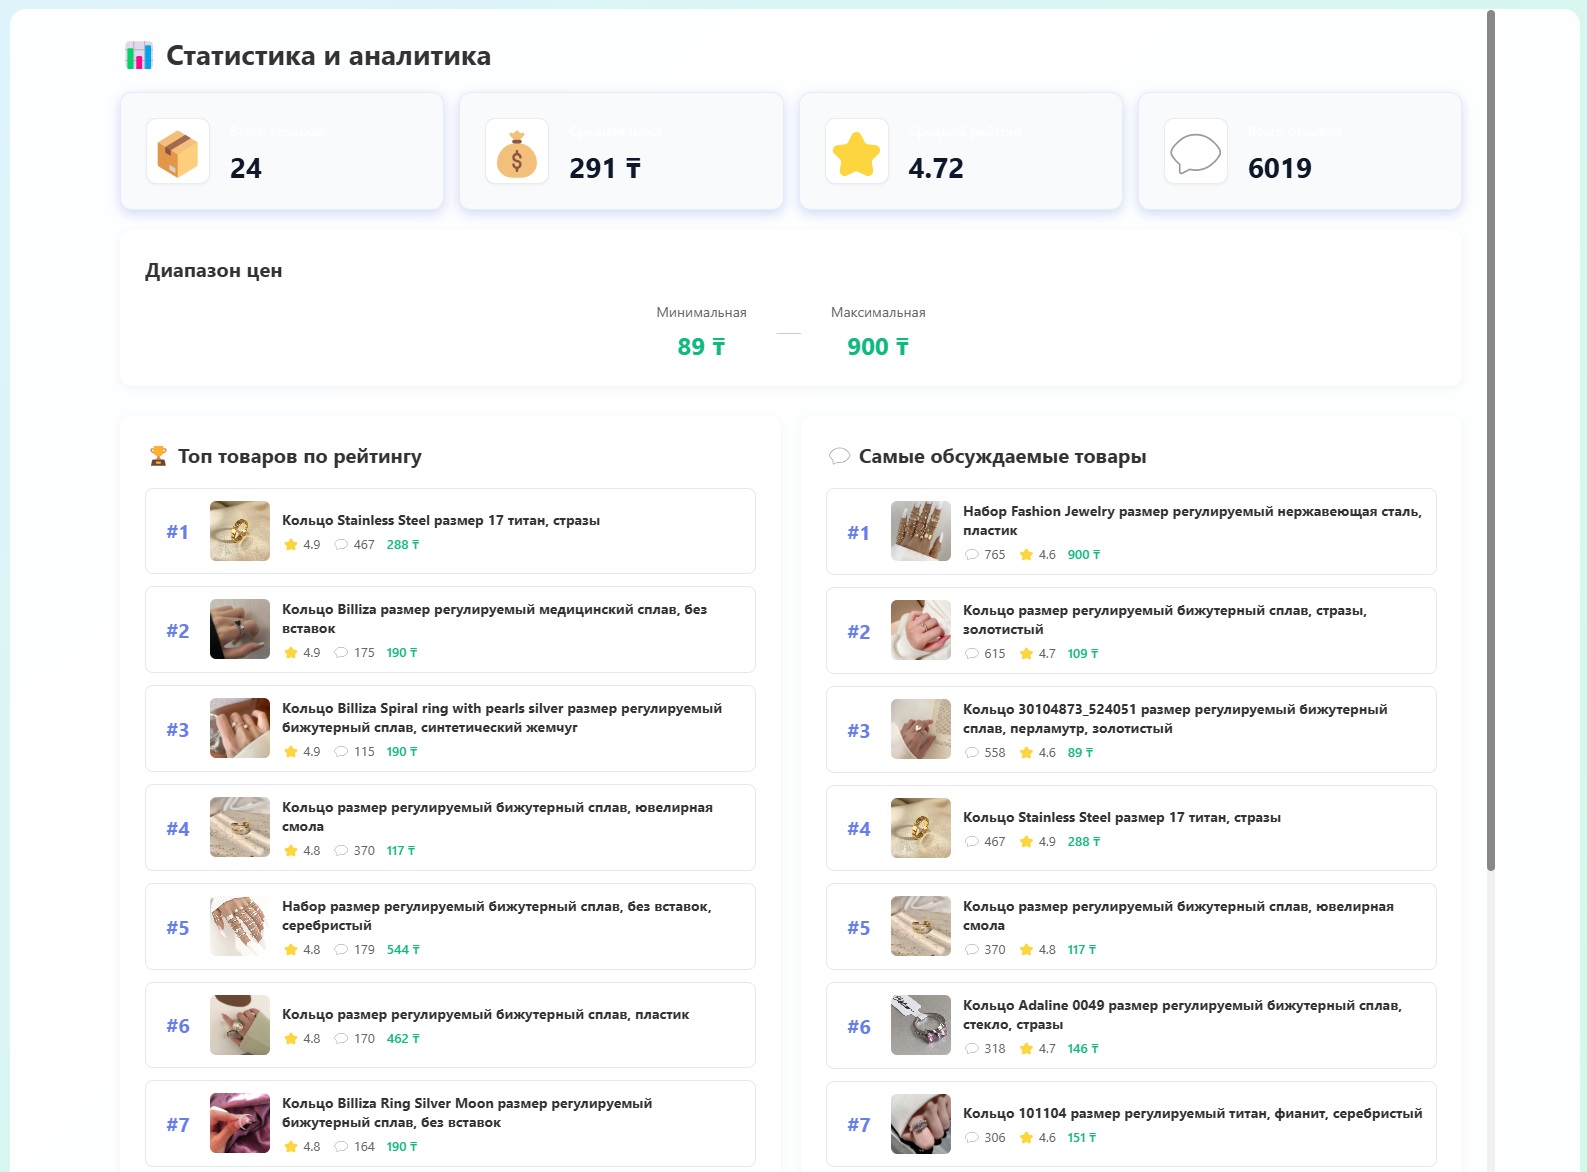Image resolution: width=1587 pixels, height=1172 pixels.
Task: Click the speech bubble reviews icon
Action: pos(1196,152)
